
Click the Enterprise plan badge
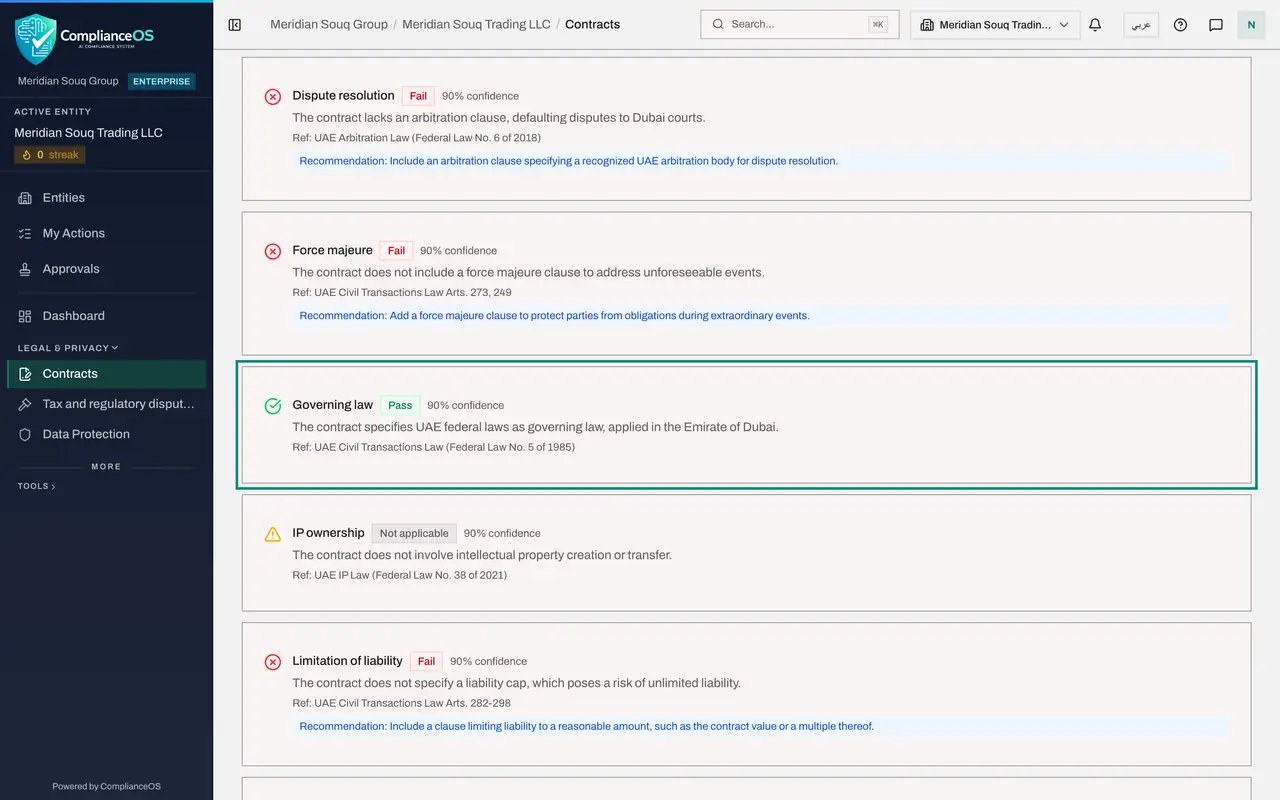pyautogui.click(x=161, y=81)
